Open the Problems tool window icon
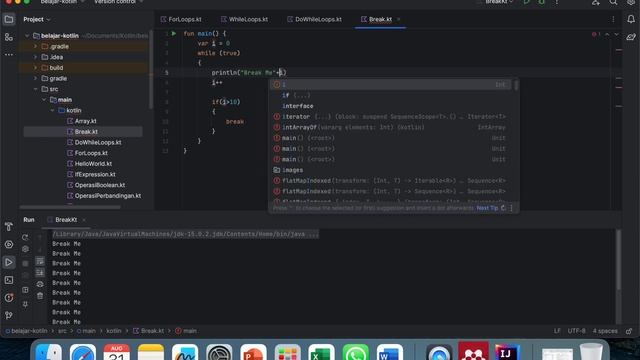 [9, 298]
